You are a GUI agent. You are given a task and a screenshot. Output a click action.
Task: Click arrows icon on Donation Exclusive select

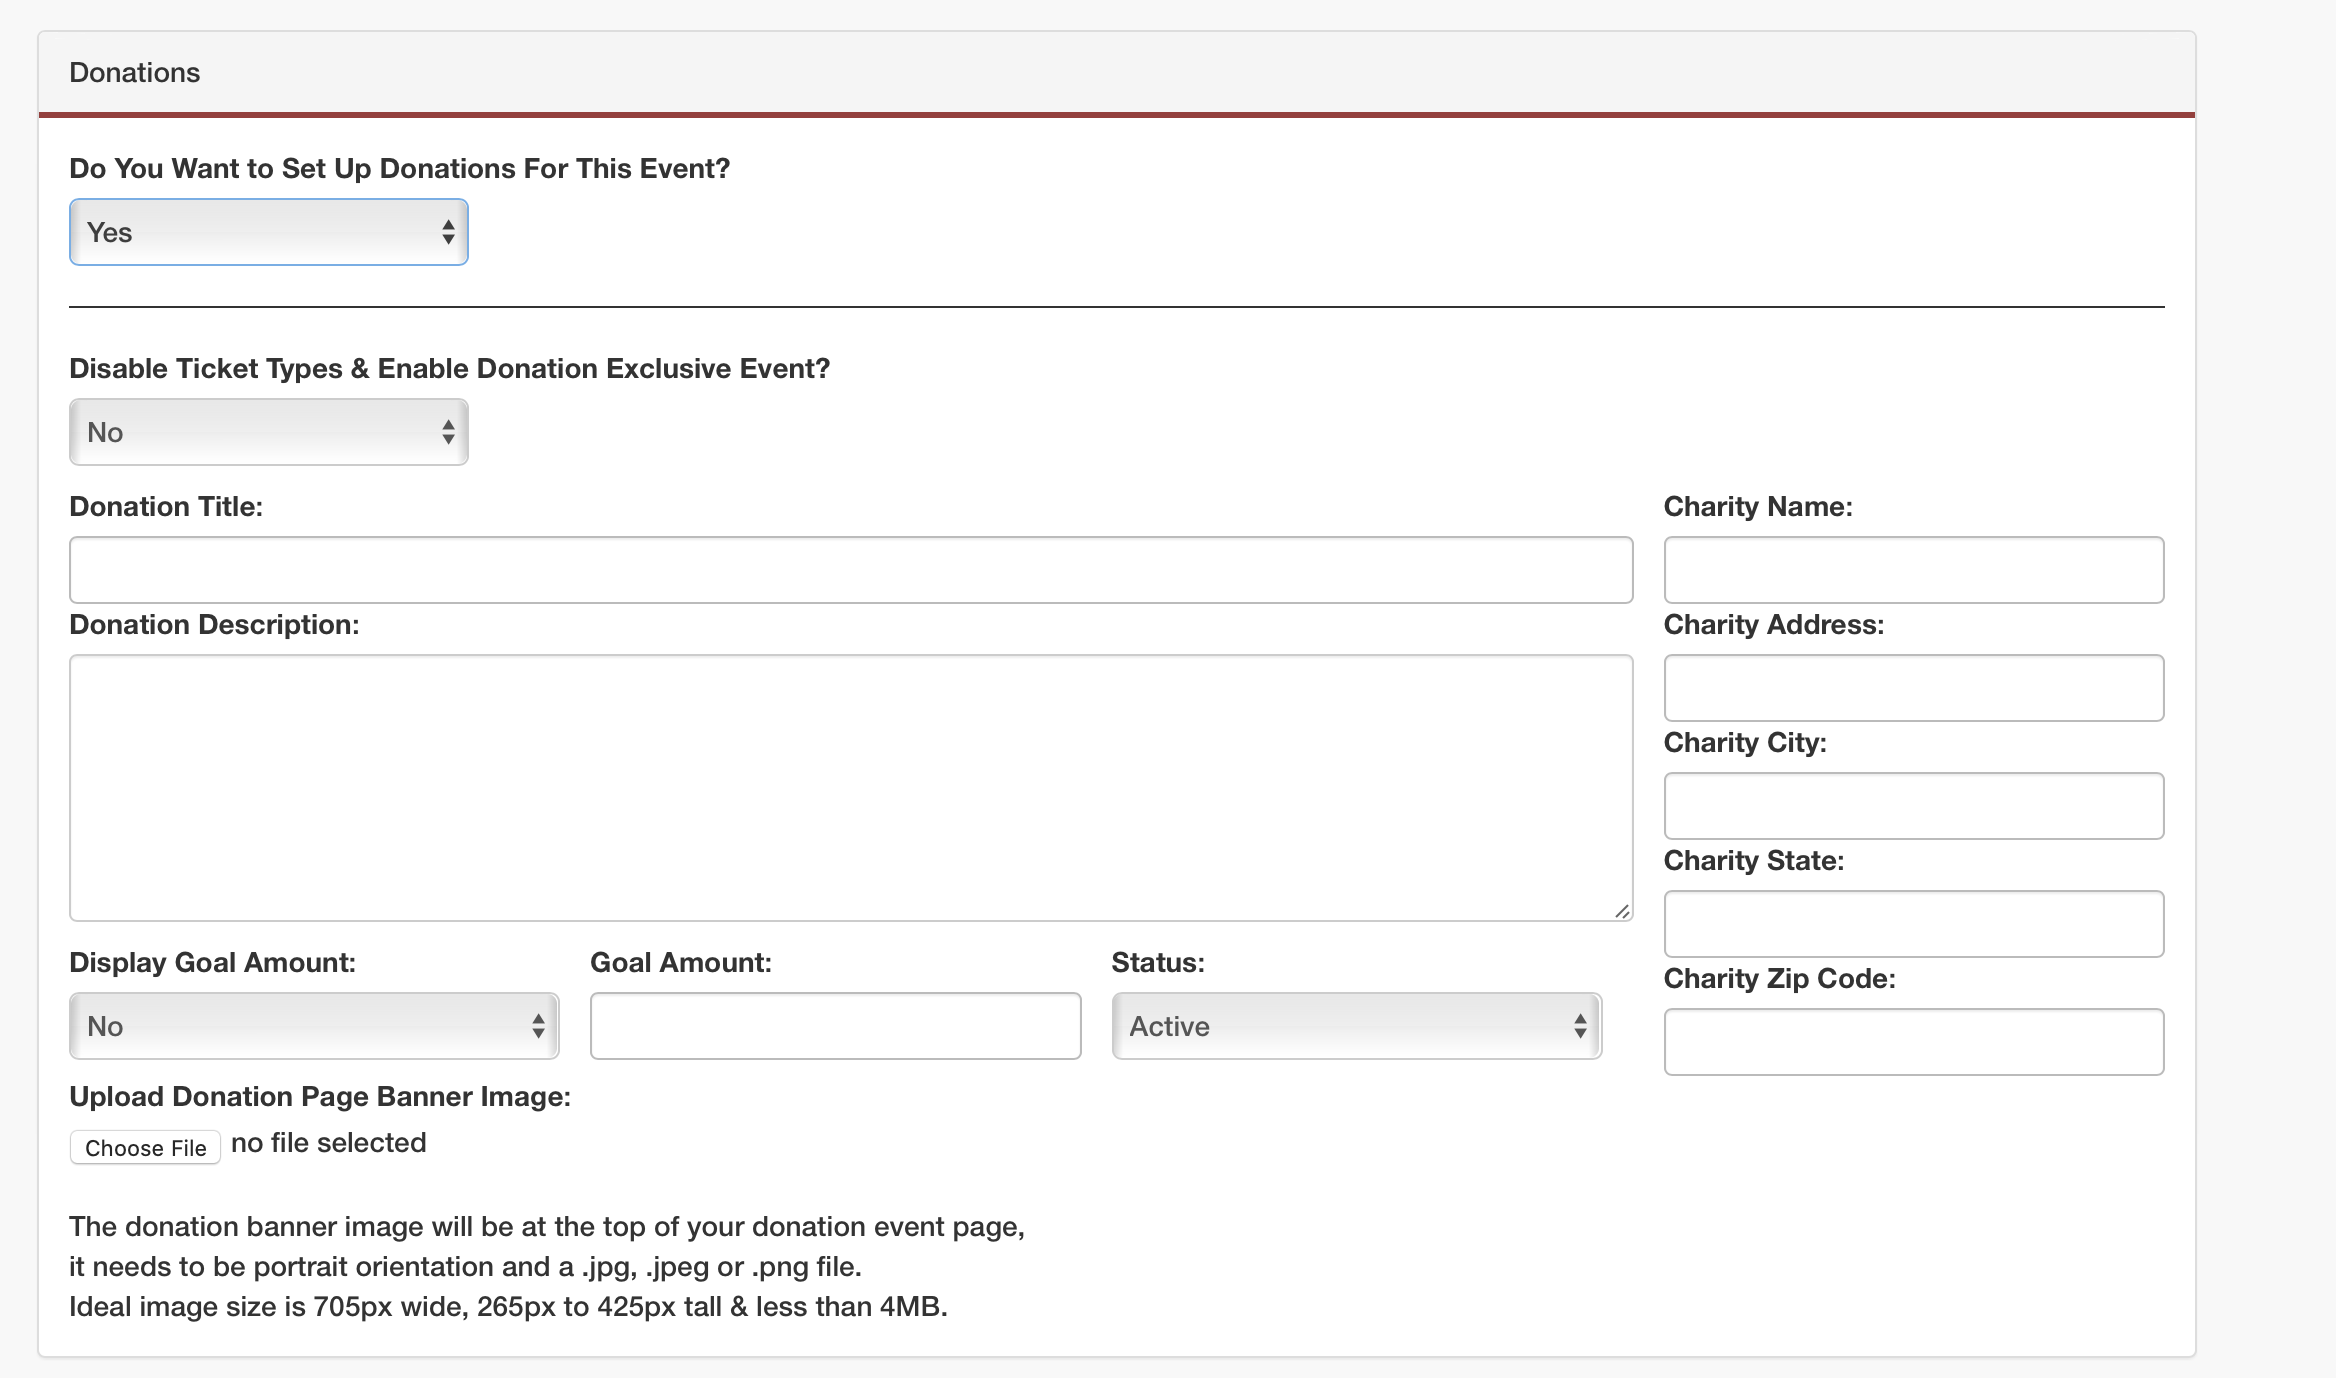tap(448, 432)
